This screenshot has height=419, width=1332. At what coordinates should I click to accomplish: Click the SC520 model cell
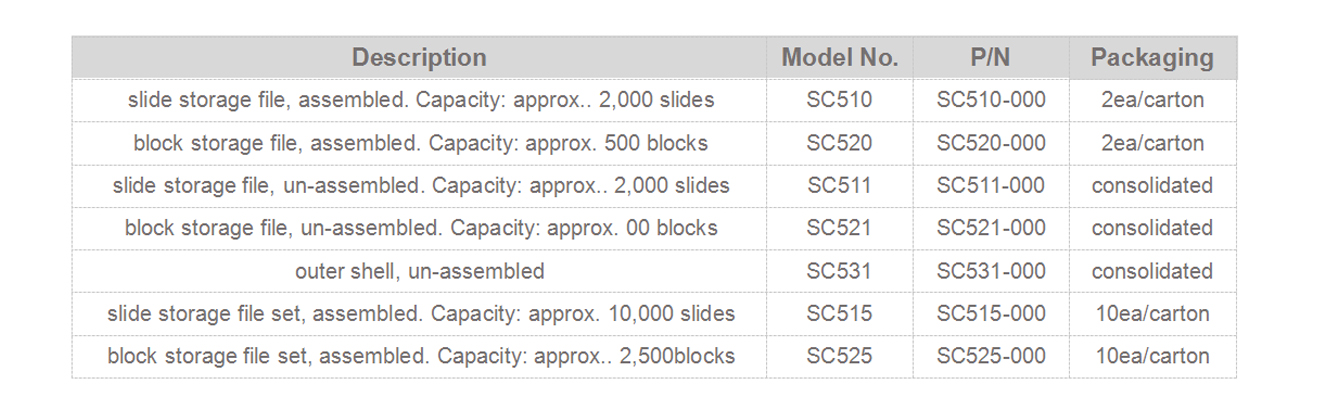tap(839, 143)
